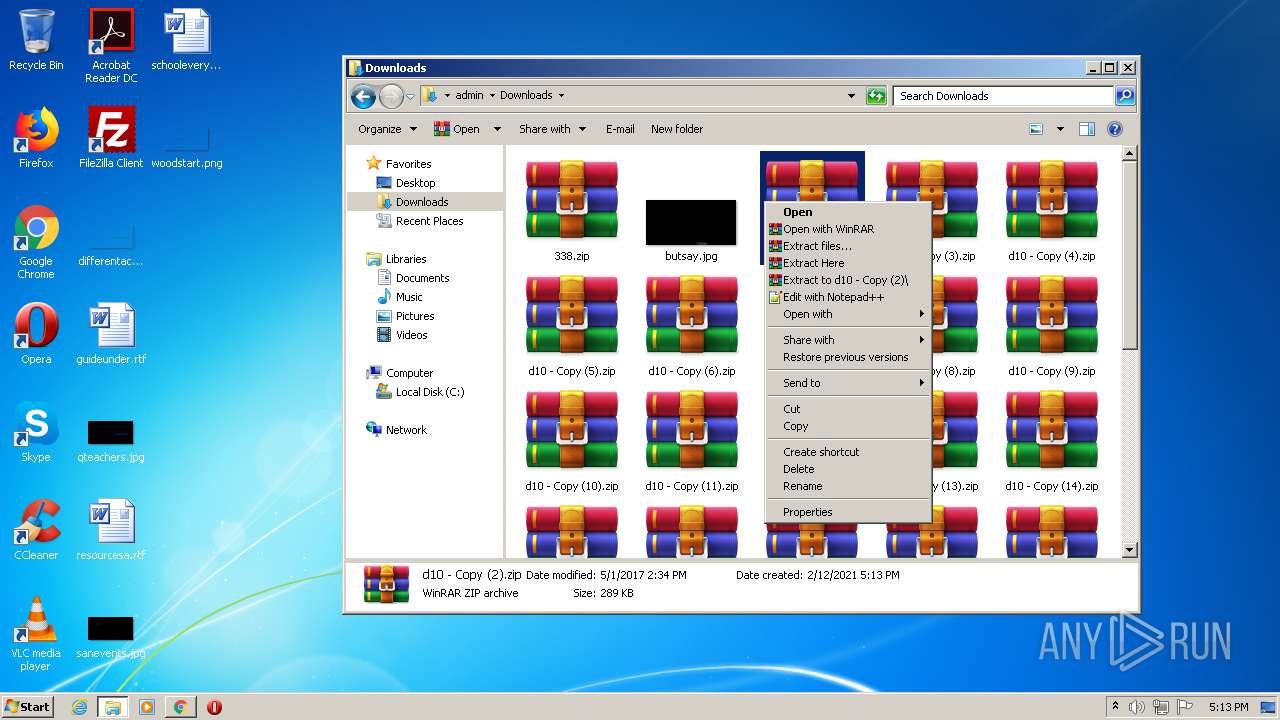Select Extract Here from context menu
This screenshot has width=1280, height=720.
click(848, 263)
